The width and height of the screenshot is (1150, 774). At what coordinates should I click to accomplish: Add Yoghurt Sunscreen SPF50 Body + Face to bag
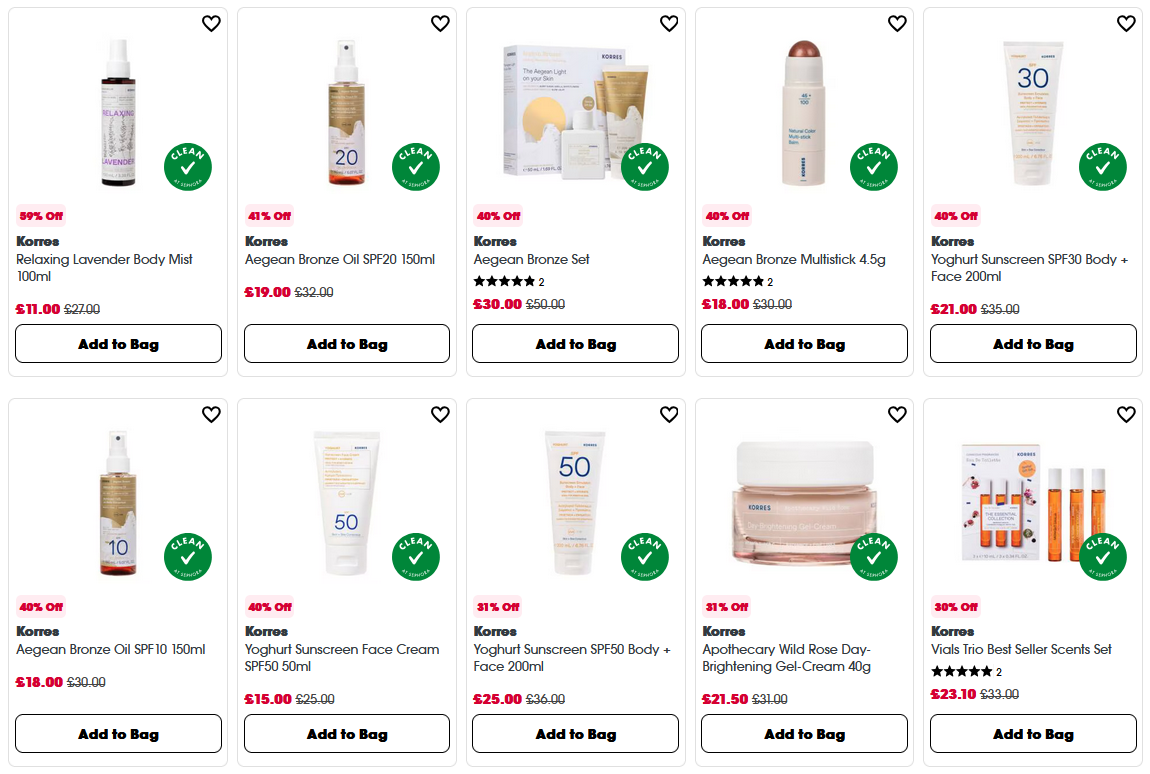575,733
